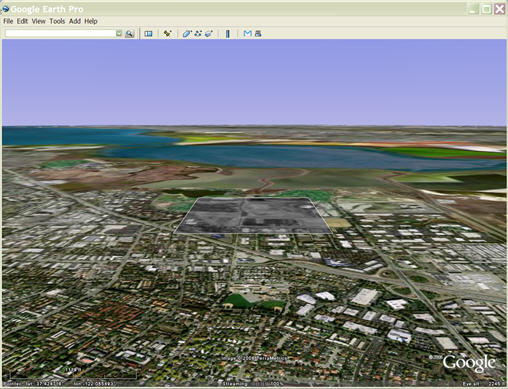The width and height of the screenshot is (508, 389).
Task: Toggle the sidebar panel icon
Action: tap(148, 34)
